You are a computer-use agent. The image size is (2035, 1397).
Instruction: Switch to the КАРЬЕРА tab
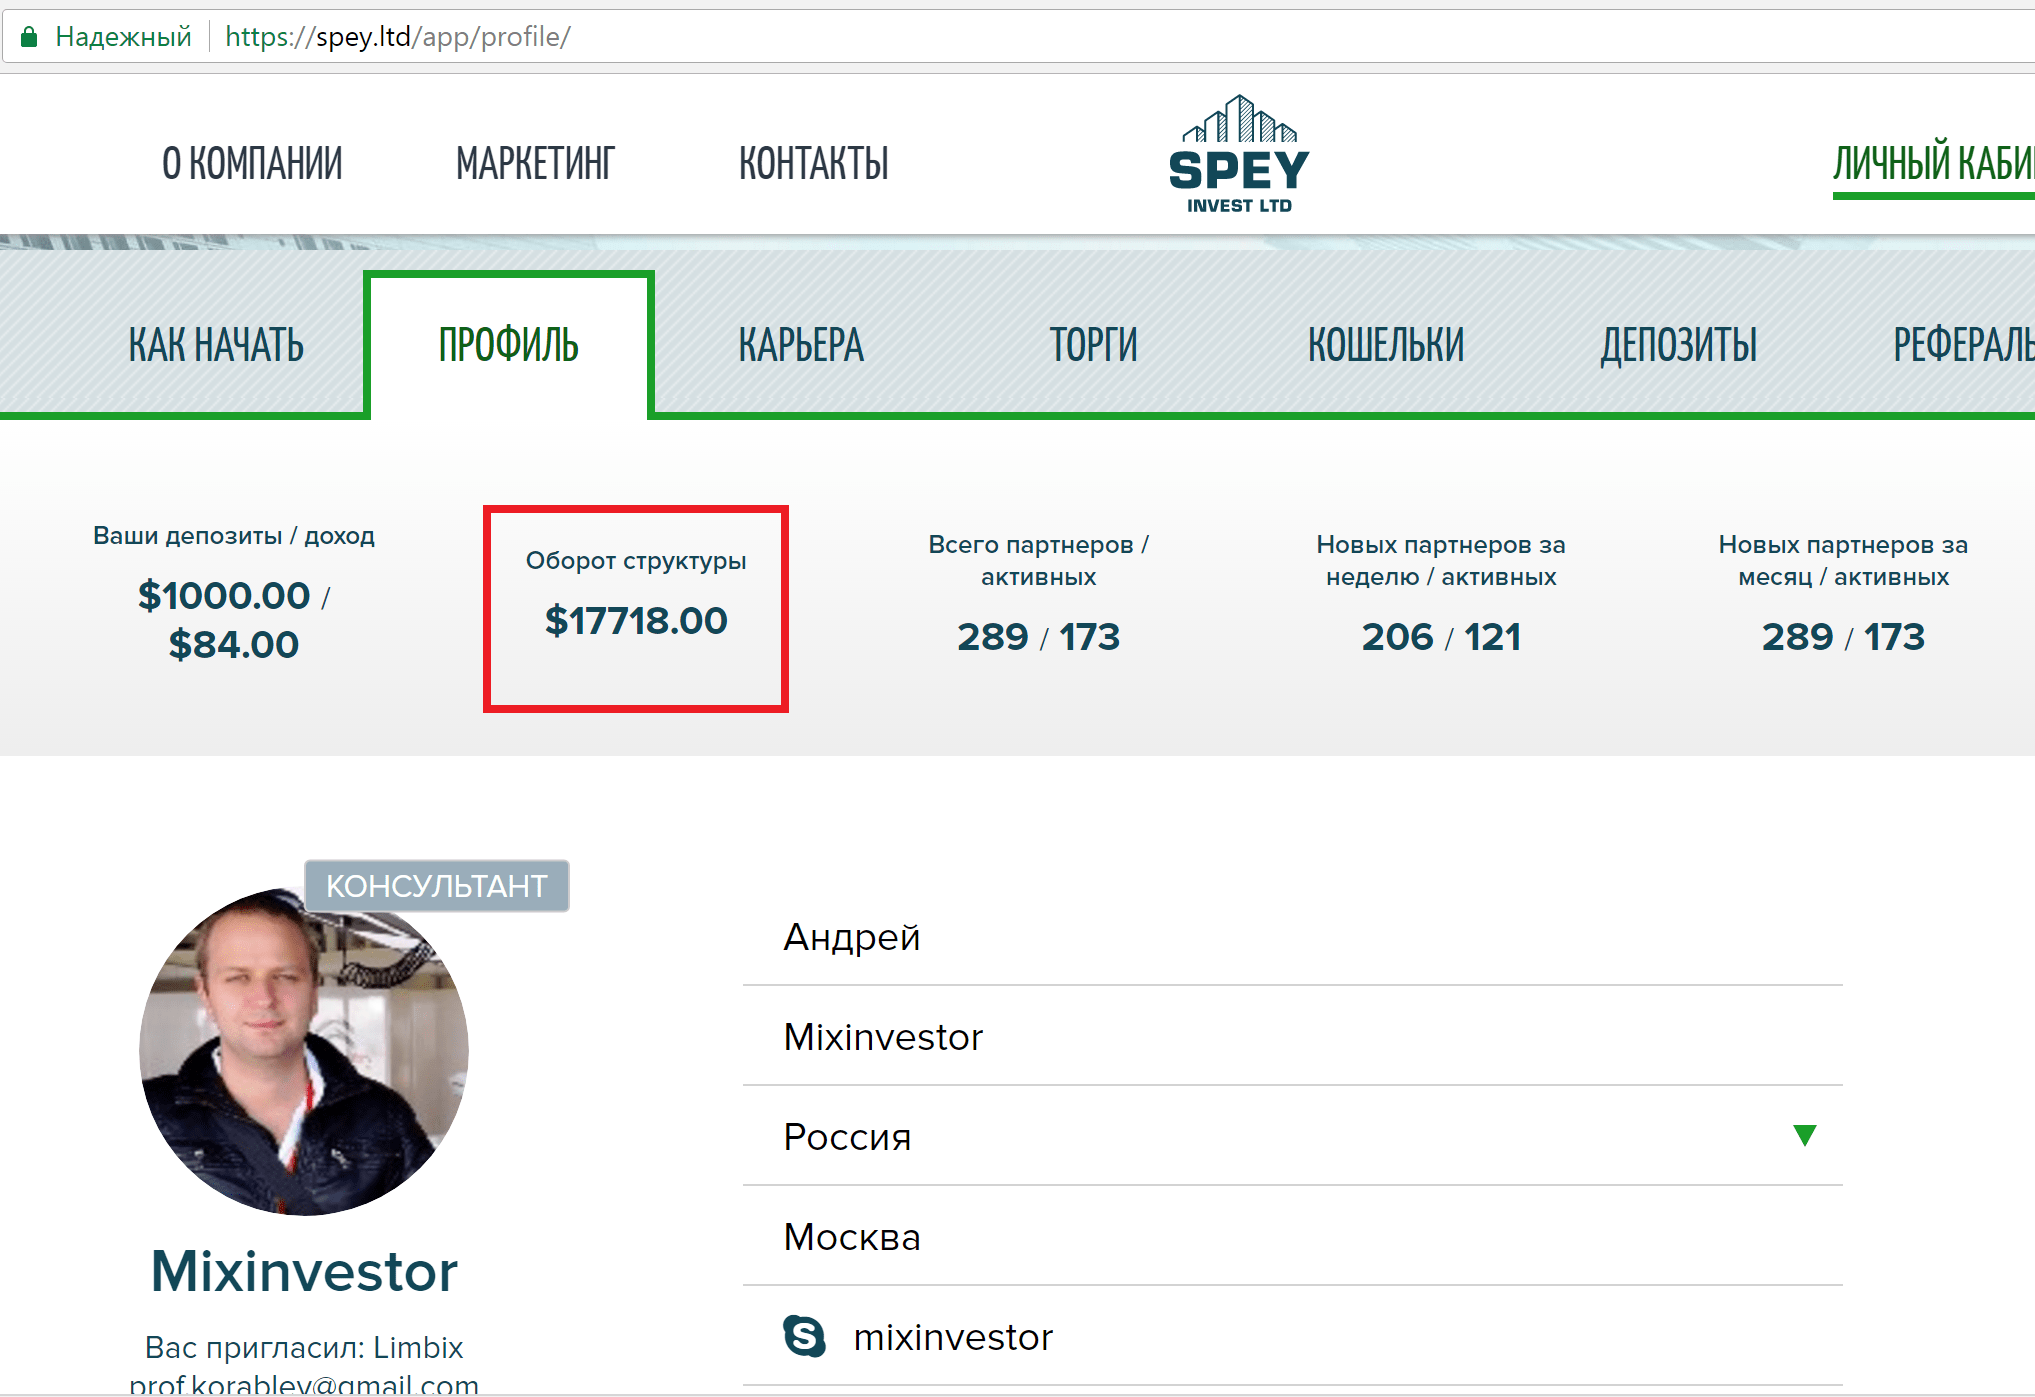[801, 345]
